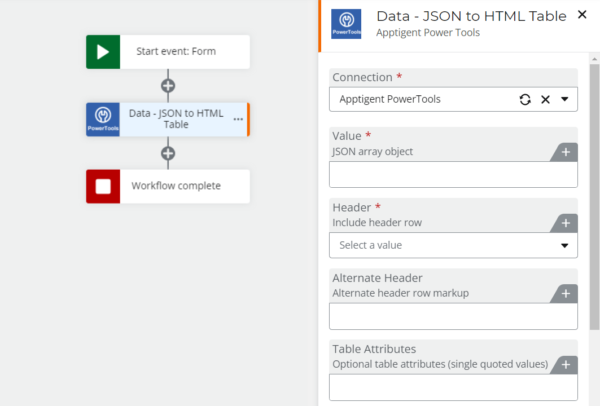
Task: Insert variable for Alternate Header field
Action: click(x=566, y=293)
